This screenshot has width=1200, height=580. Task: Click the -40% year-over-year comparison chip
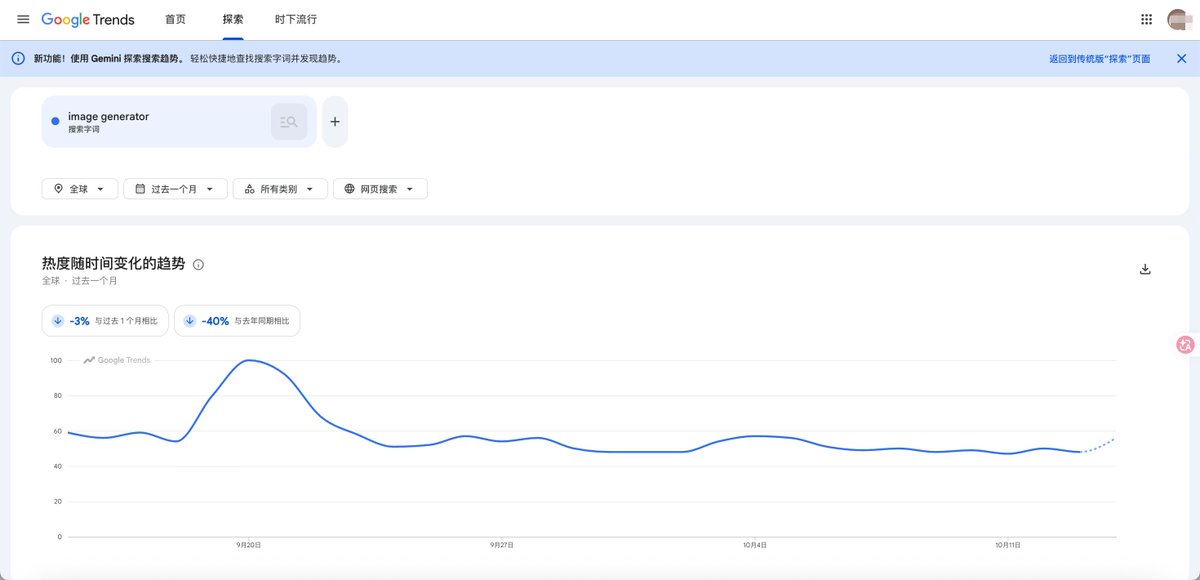point(237,321)
